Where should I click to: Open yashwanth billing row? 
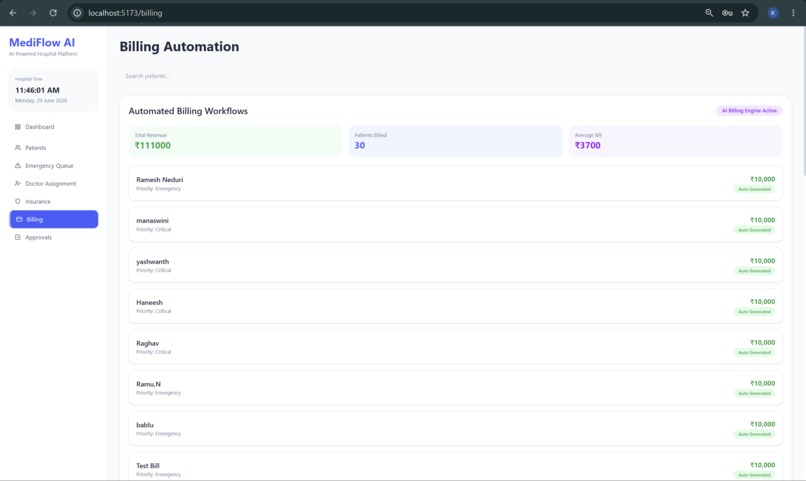click(x=455, y=265)
